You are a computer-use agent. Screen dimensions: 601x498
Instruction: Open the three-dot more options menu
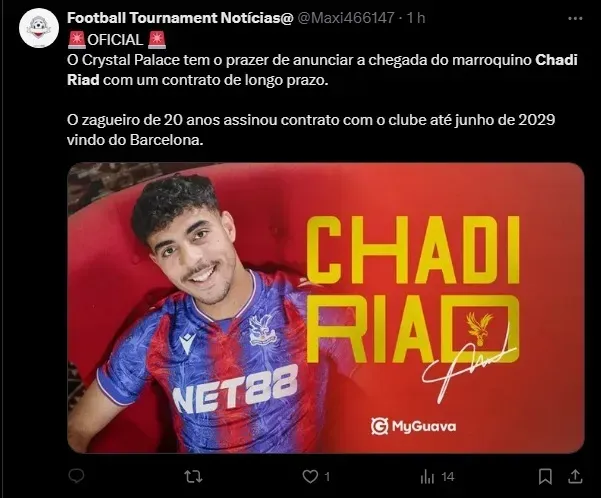point(575,18)
